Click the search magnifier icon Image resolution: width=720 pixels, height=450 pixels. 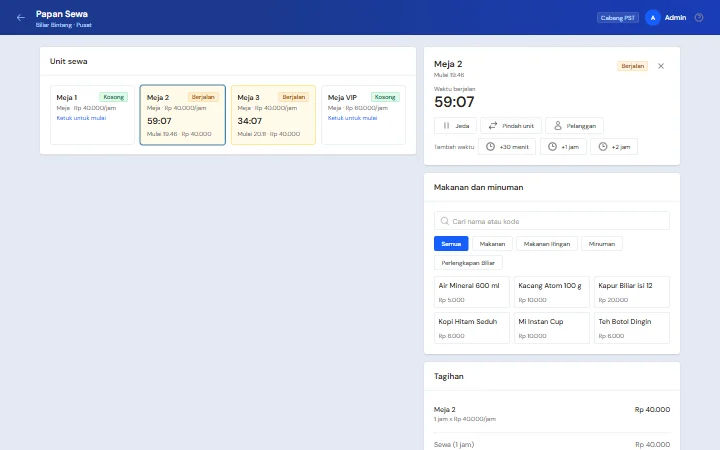[444, 221]
